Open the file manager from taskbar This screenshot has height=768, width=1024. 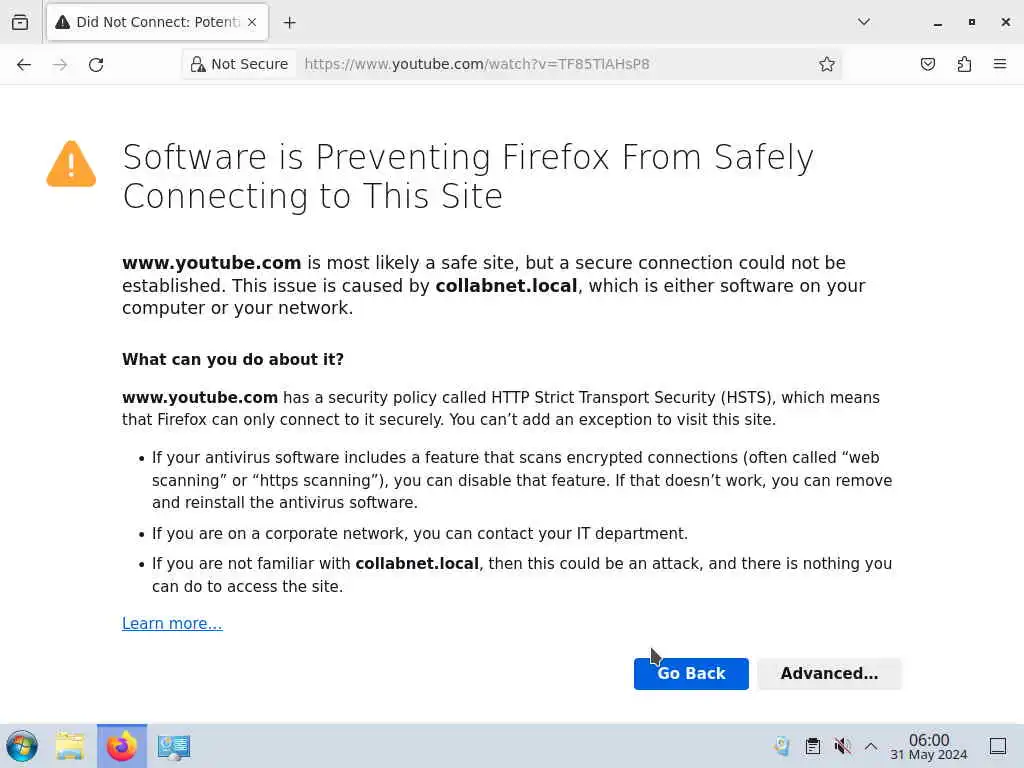tap(70, 746)
